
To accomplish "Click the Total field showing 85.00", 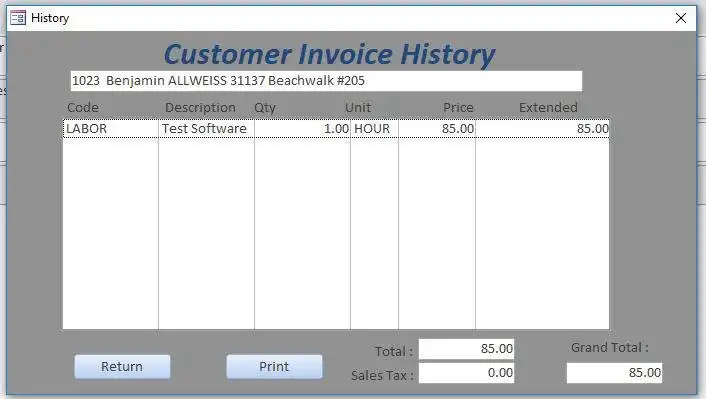I will pyautogui.click(x=466, y=349).
